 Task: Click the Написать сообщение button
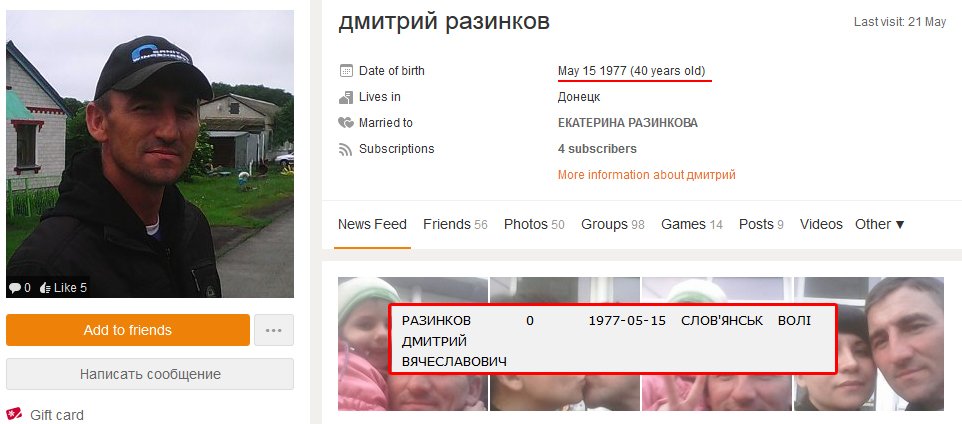[150, 374]
